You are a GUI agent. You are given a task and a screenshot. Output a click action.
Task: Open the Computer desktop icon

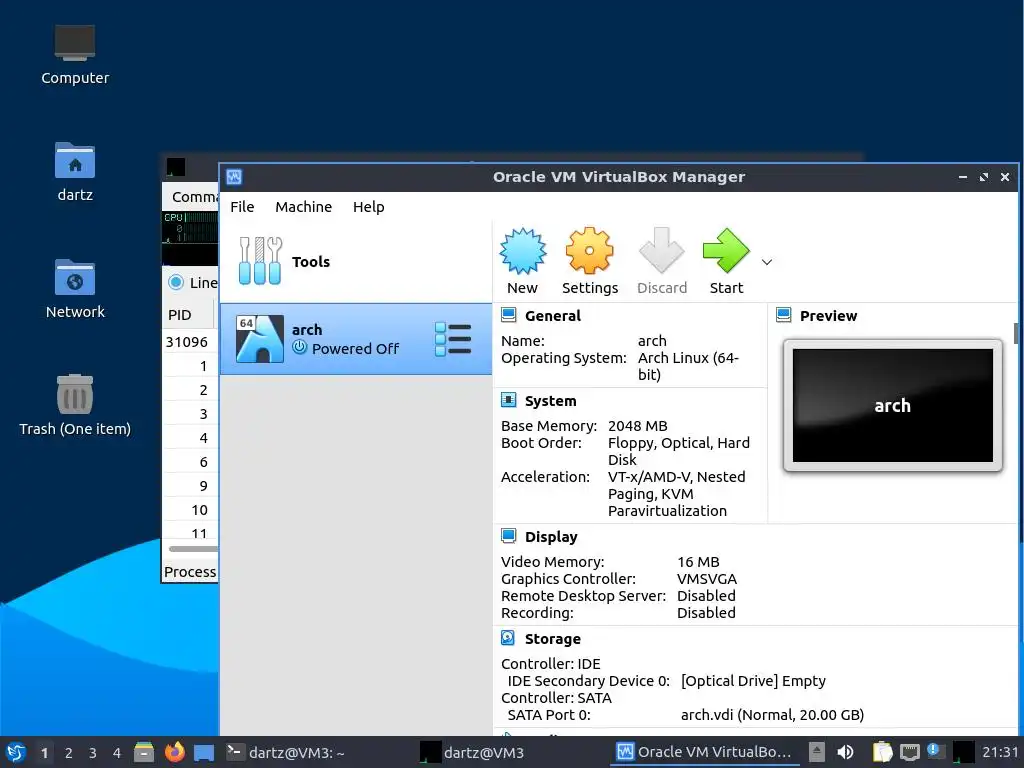(74, 55)
